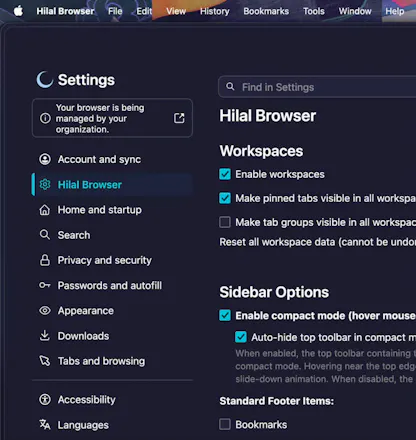Open Privacy and security settings
The width and height of the screenshot is (416, 440).
pyautogui.click(x=112, y=260)
